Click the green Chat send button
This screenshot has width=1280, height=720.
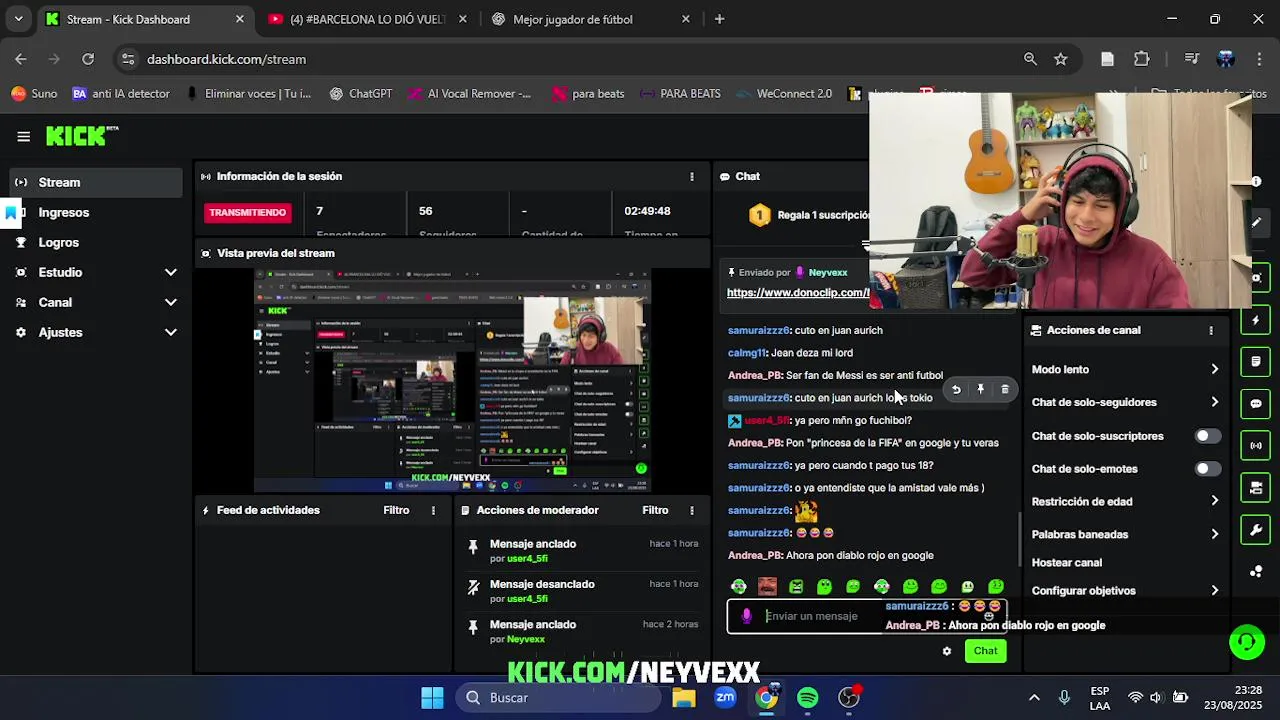(x=985, y=651)
